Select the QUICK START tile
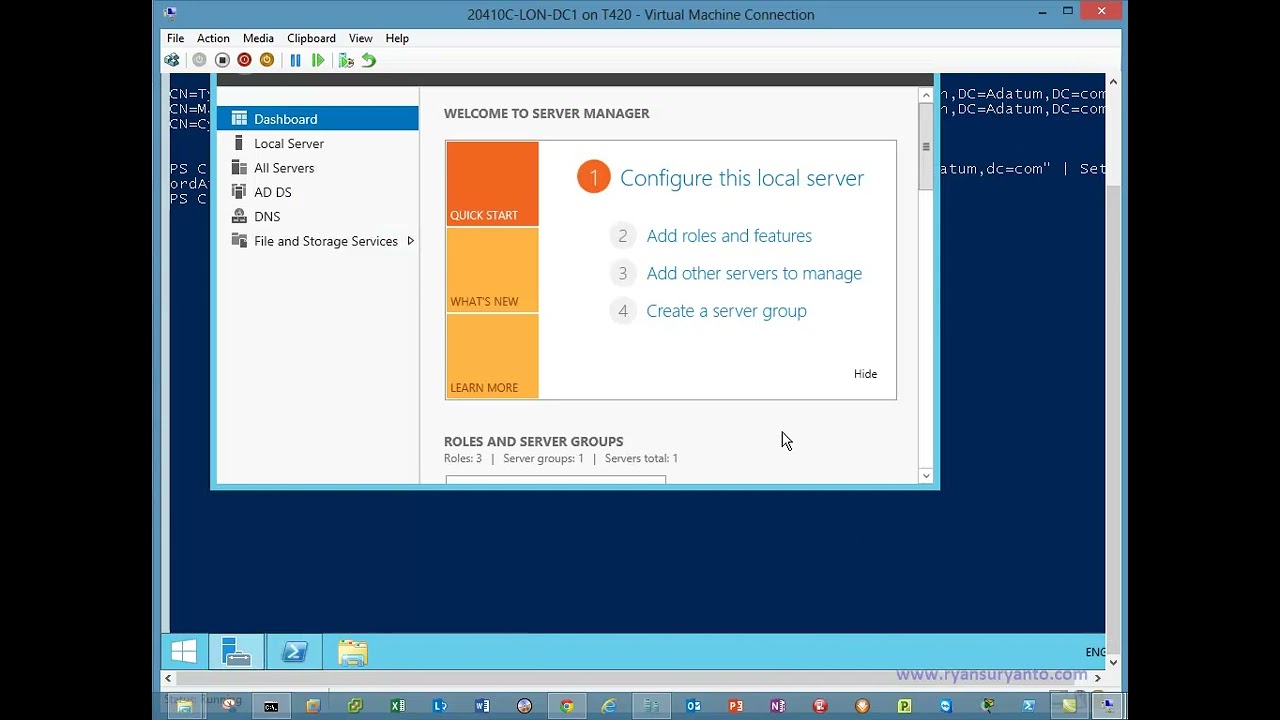 point(492,183)
